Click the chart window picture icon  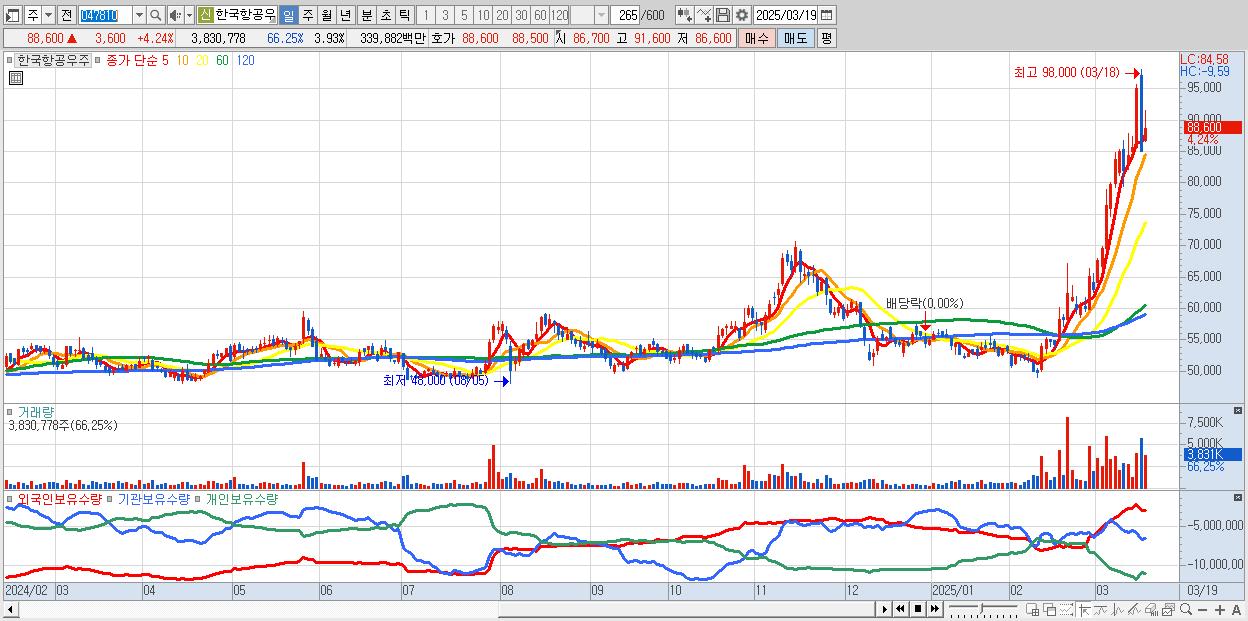(1168, 609)
